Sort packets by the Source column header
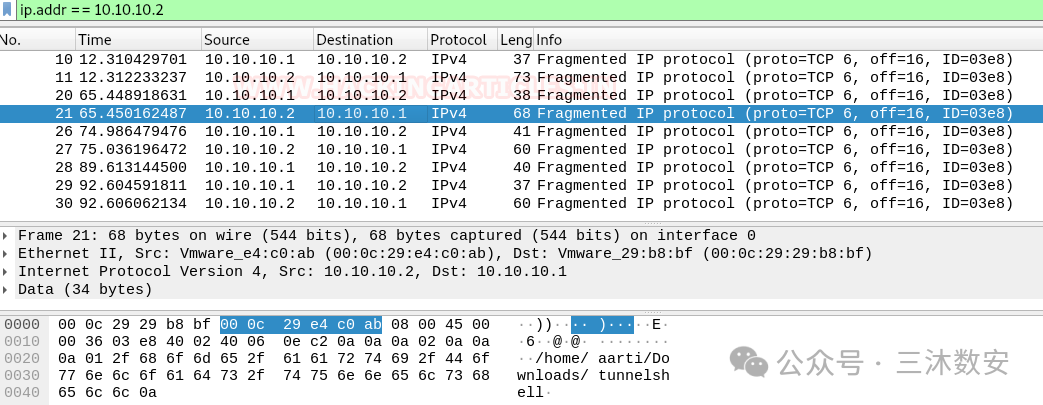 [257, 39]
